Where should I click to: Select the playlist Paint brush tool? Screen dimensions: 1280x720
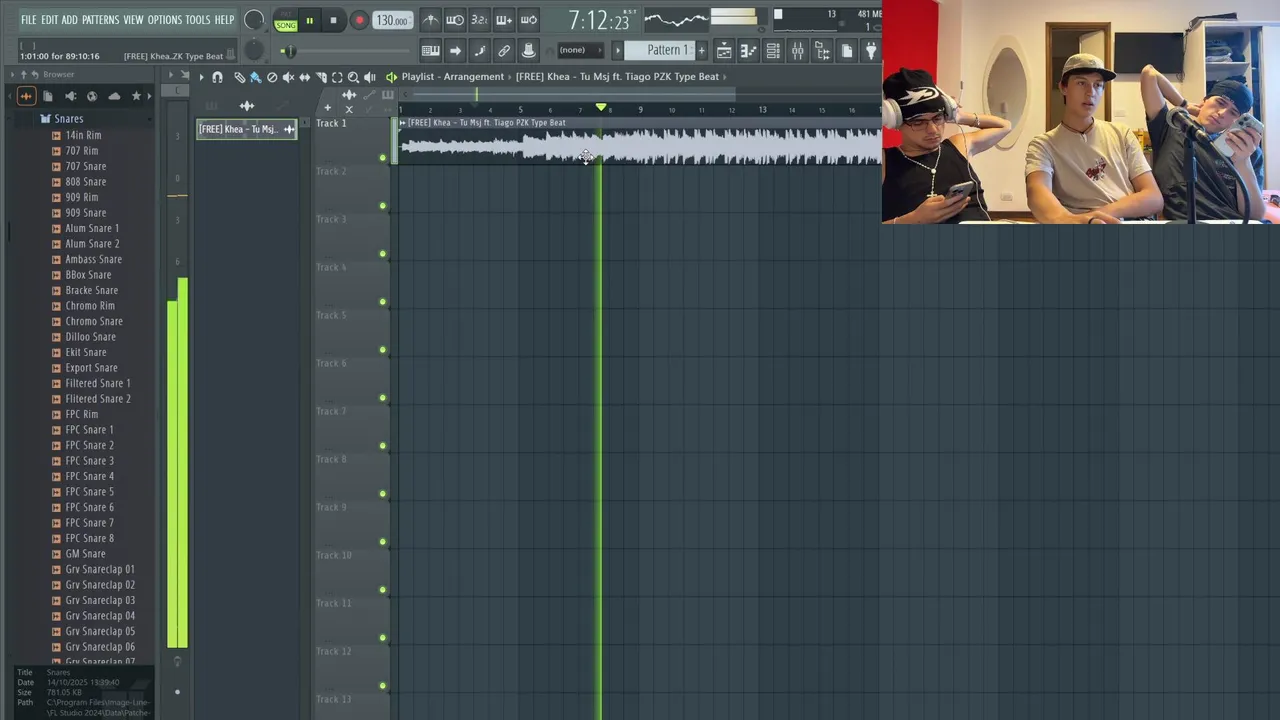pos(255,77)
